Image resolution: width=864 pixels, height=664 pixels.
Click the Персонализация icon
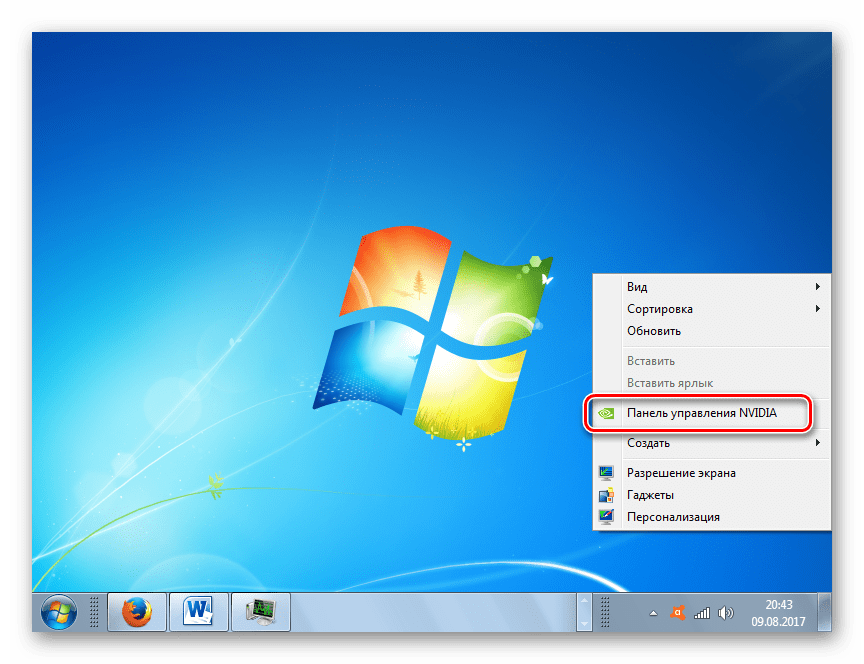click(606, 517)
